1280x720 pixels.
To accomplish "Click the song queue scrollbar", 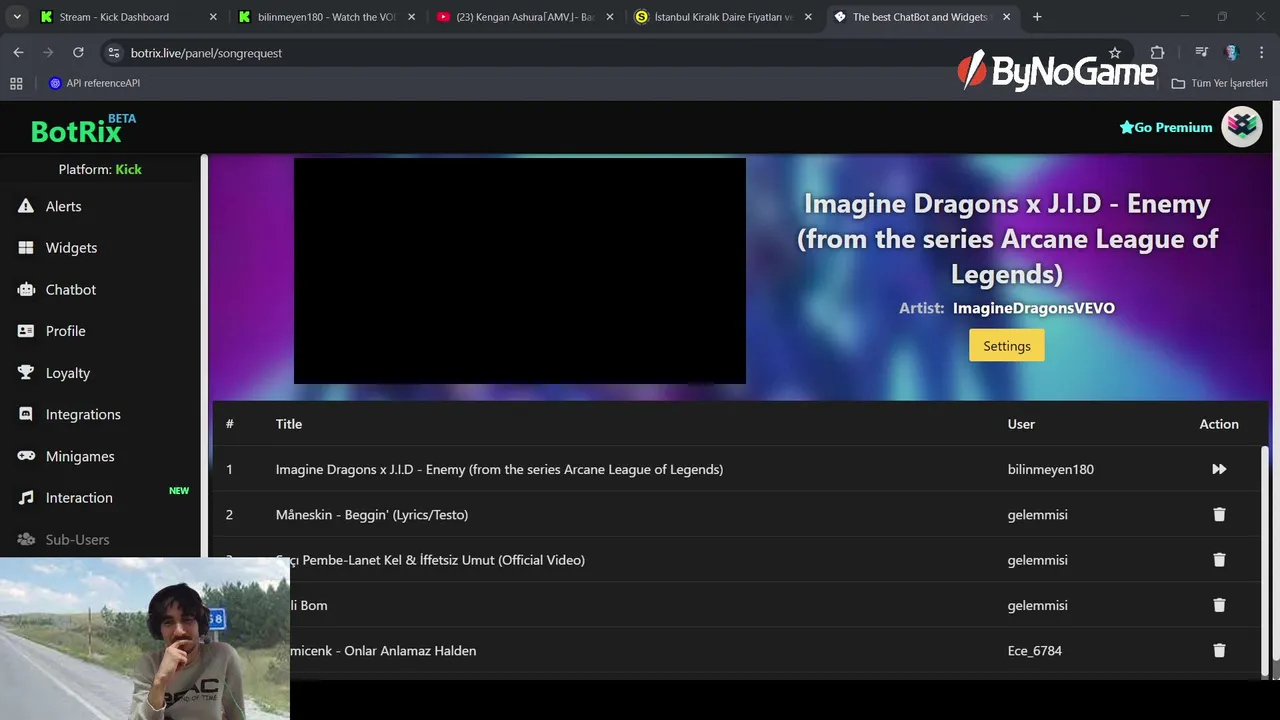I will (x=1265, y=560).
